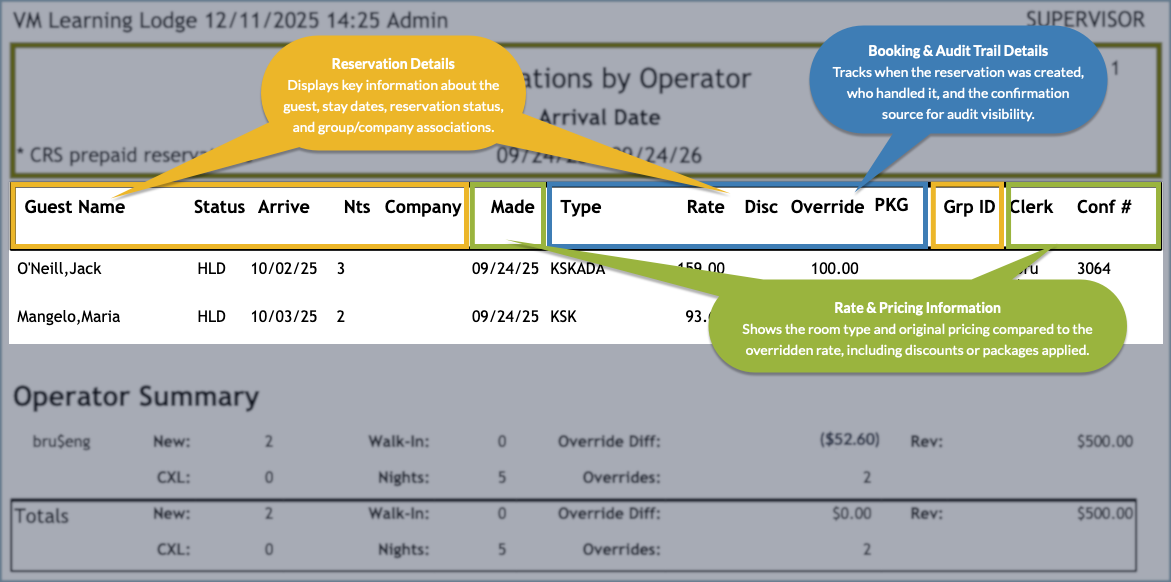Select the Nts column header
This screenshot has height=582, width=1171.
pos(356,207)
